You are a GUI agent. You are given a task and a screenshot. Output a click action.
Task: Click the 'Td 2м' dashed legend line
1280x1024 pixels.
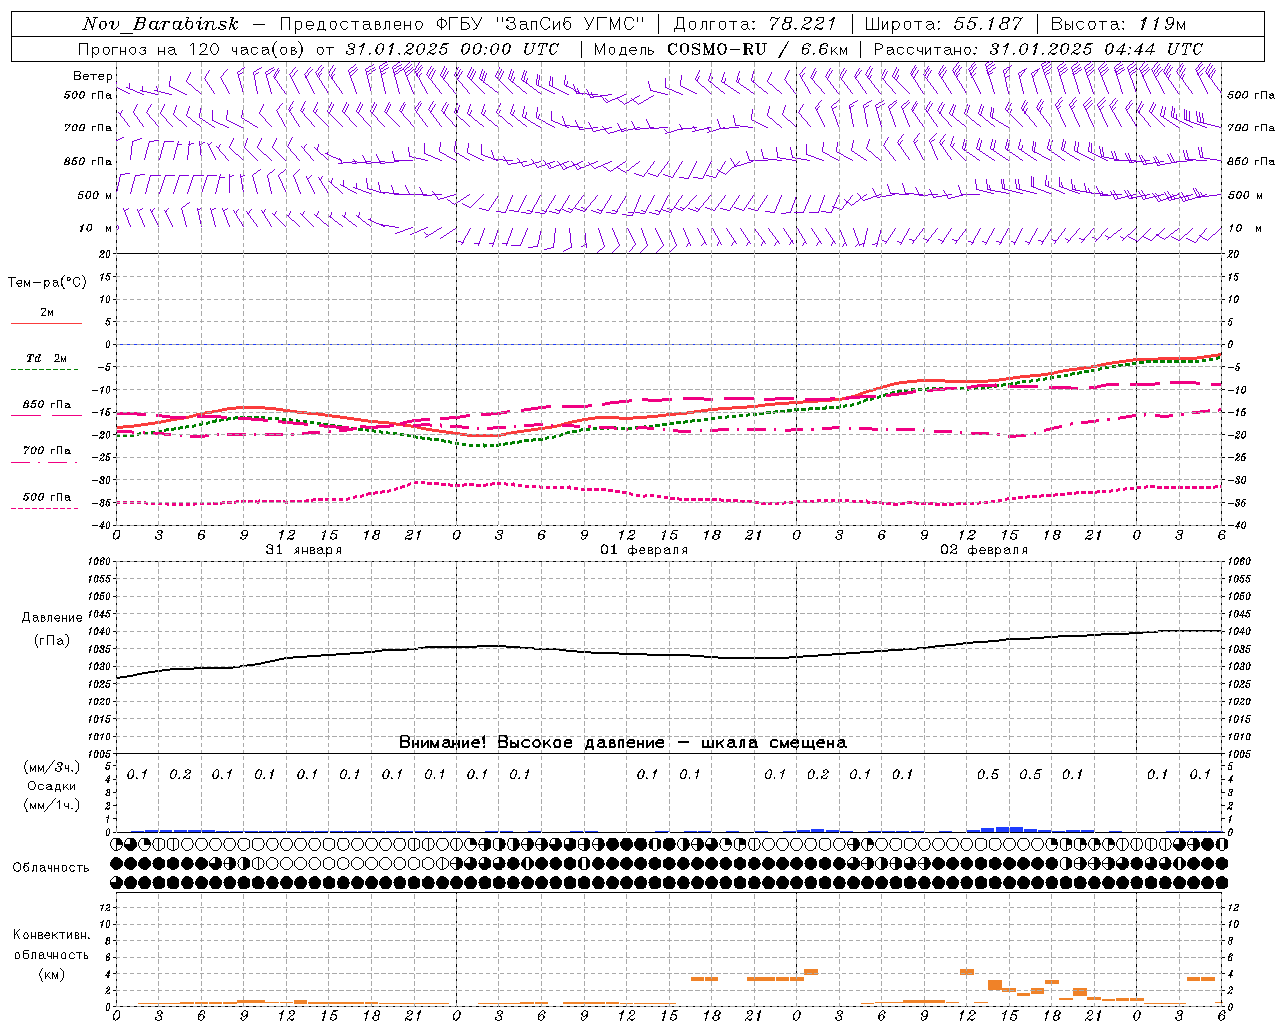(x=46, y=369)
